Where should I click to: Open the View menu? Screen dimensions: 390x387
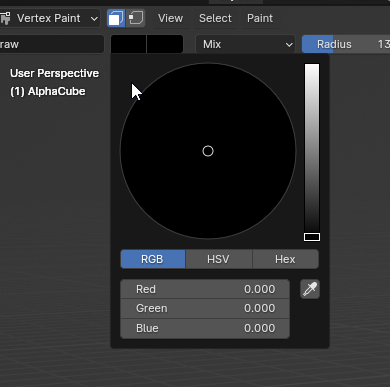point(170,18)
